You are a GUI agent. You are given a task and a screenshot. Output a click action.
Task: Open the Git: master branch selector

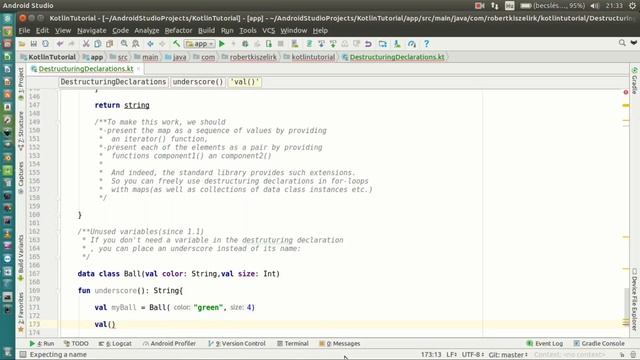pos(508,355)
